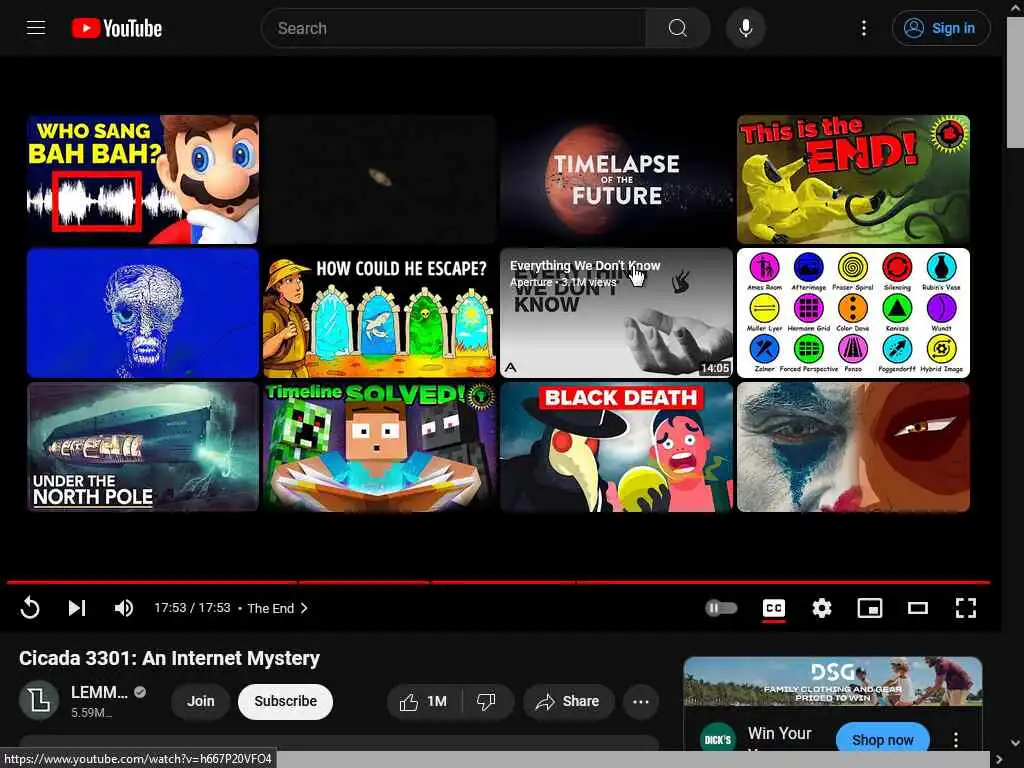Screen dimensions: 1024x768
Task: Enter full screen mode
Action: pos(965,608)
